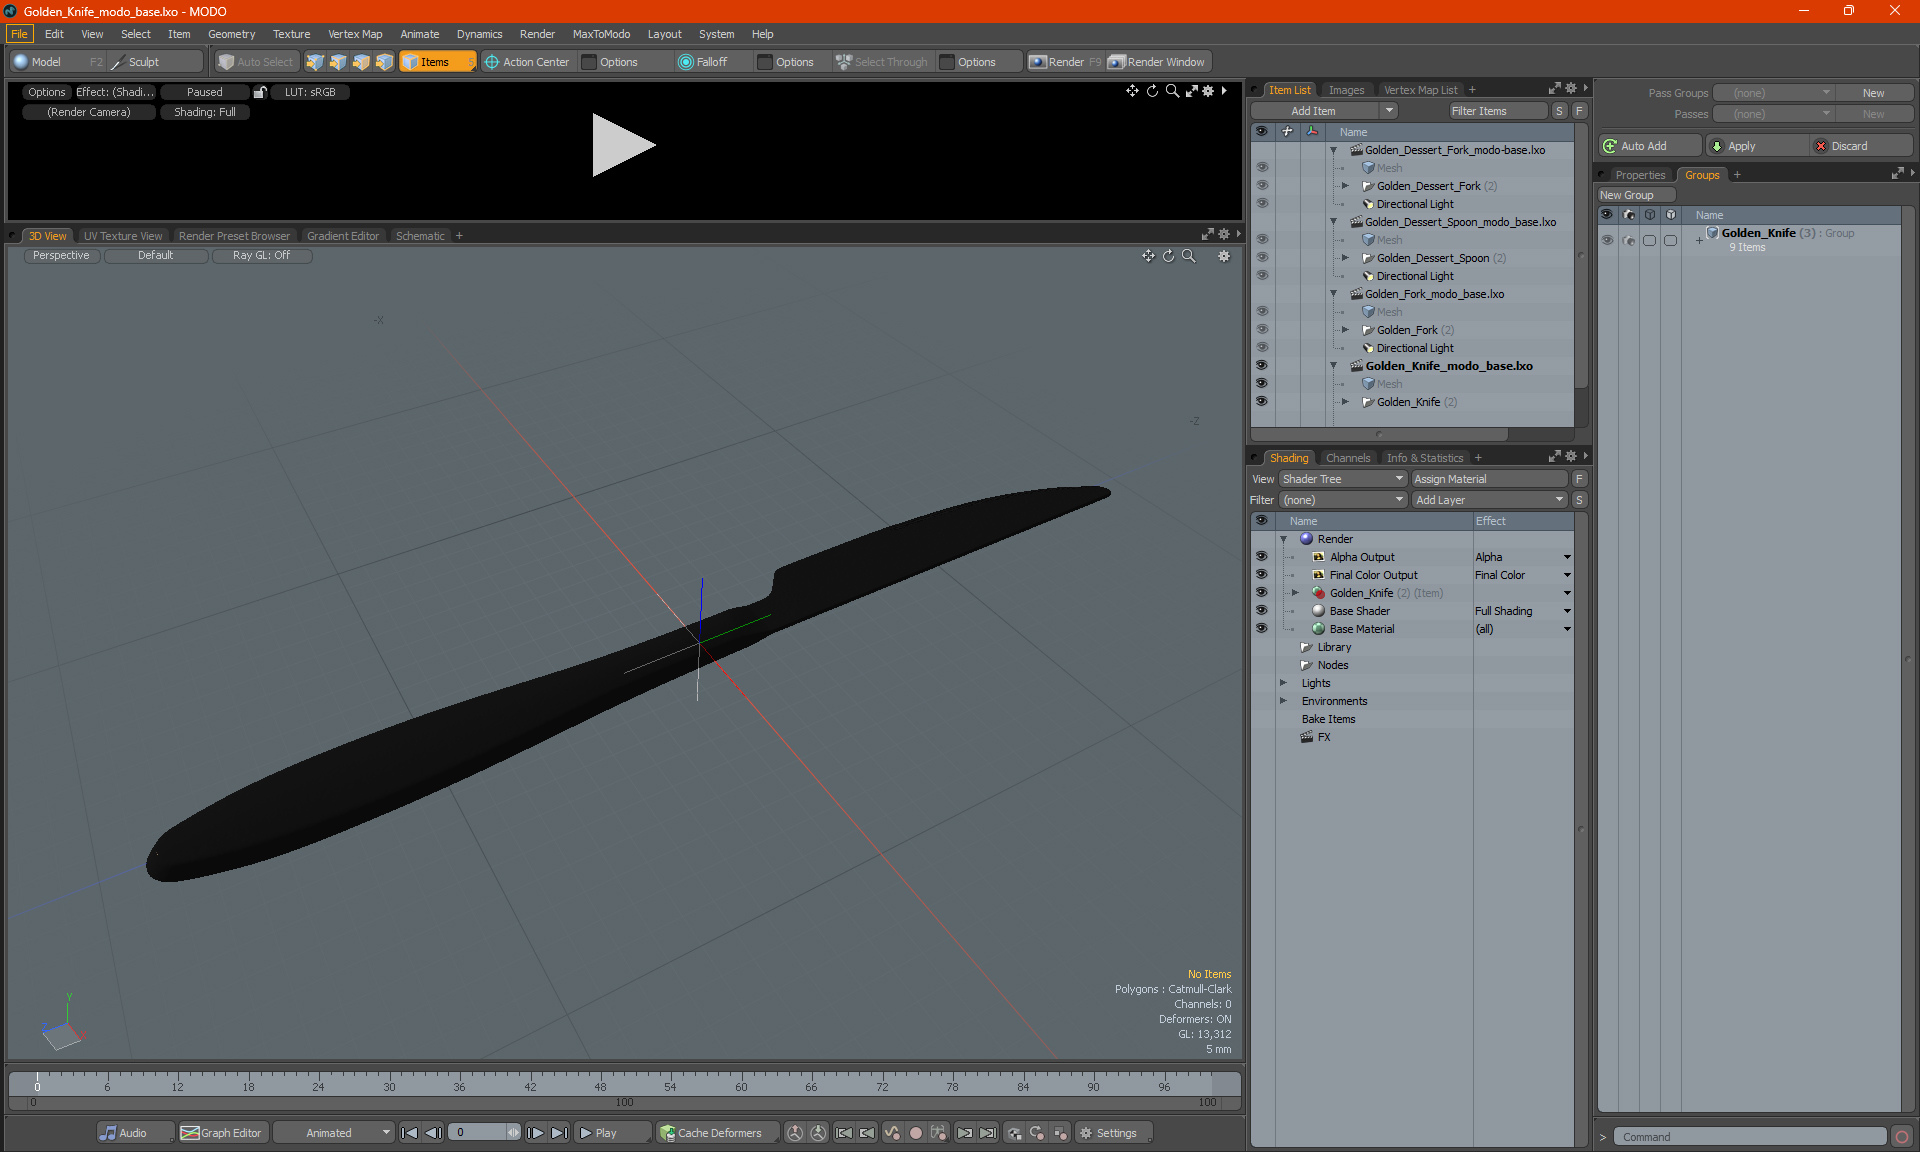Click 3D viewport pan move icon
Image resolution: width=1920 pixels, height=1152 pixels.
coord(1148,256)
